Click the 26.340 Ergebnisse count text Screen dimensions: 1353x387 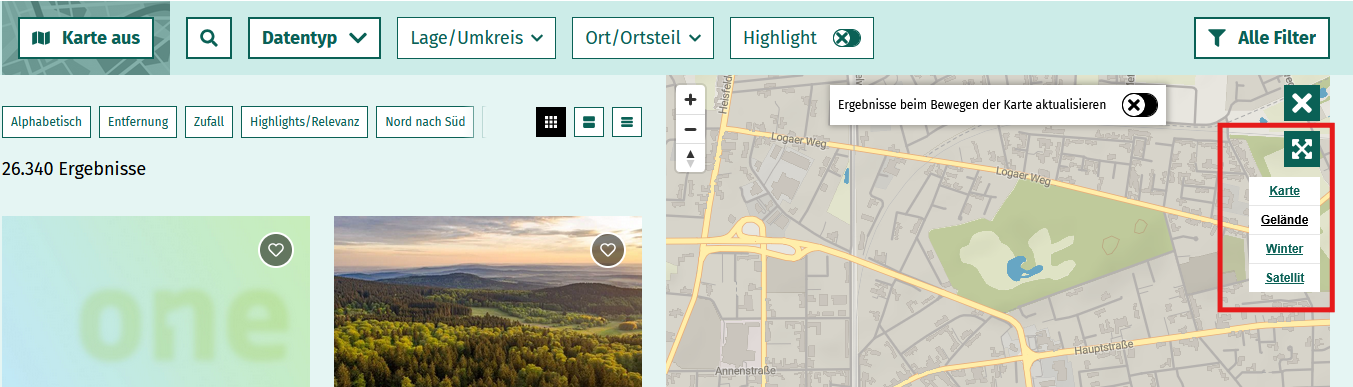(x=74, y=169)
